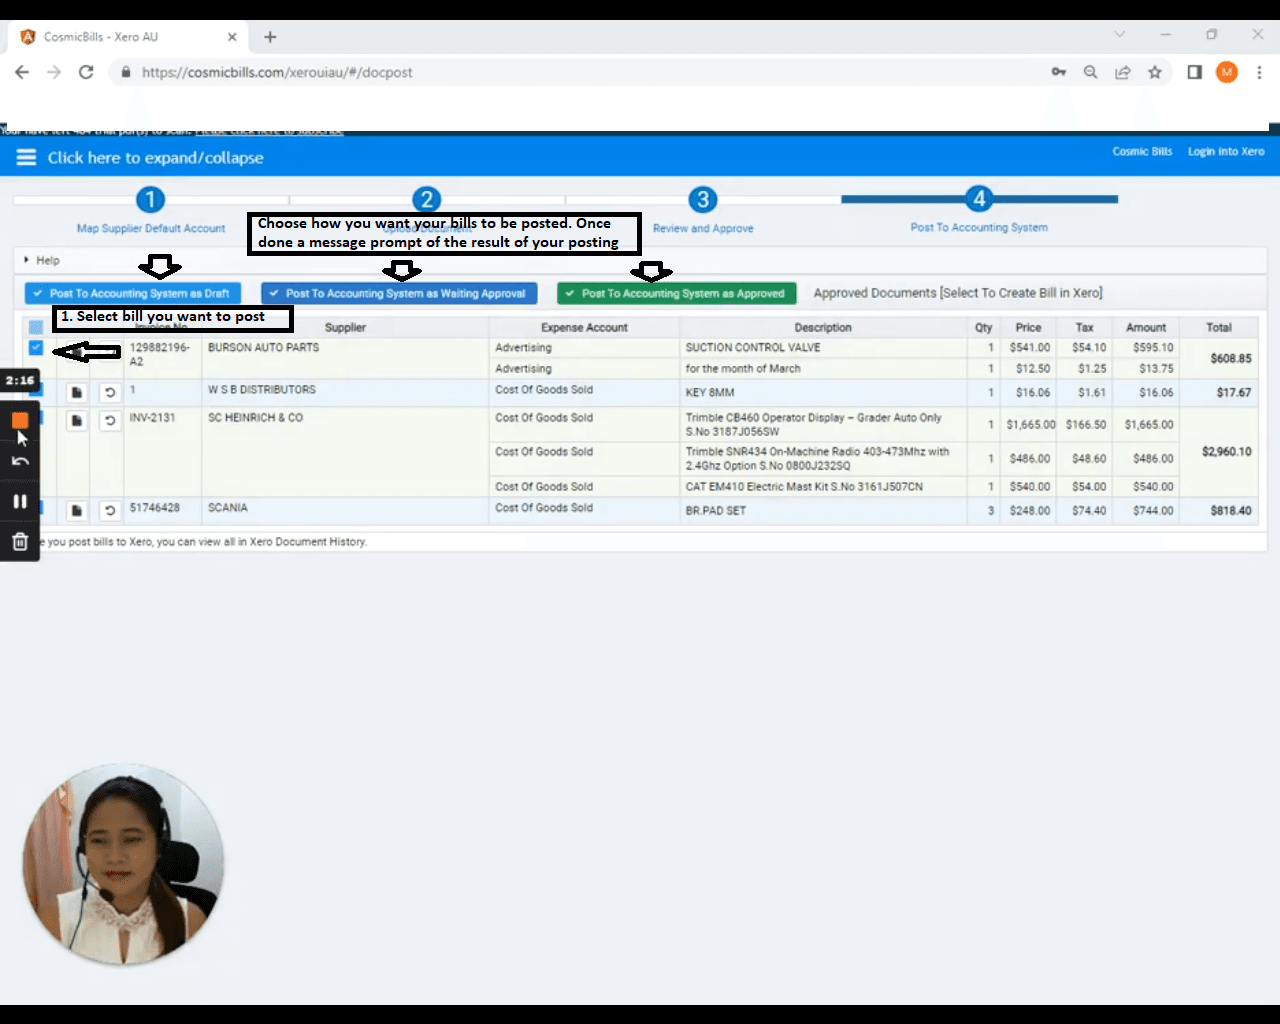Delete the recording with trash icon
1280x1024 pixels.
[x=20, y=541]
